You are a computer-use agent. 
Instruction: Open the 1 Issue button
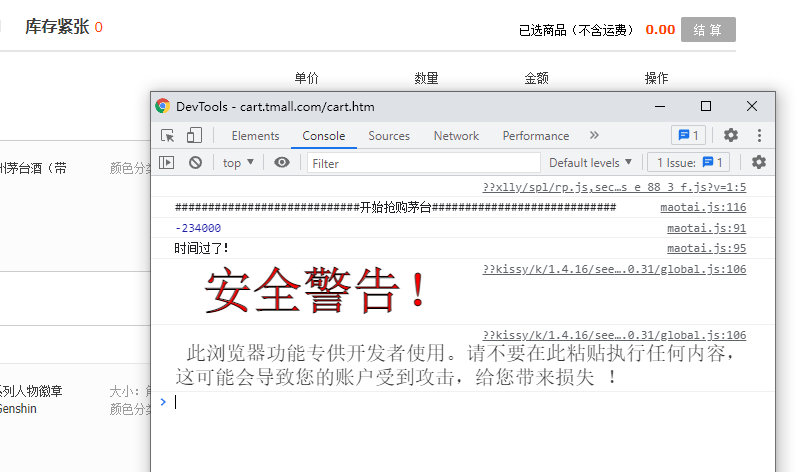(689, 163)
